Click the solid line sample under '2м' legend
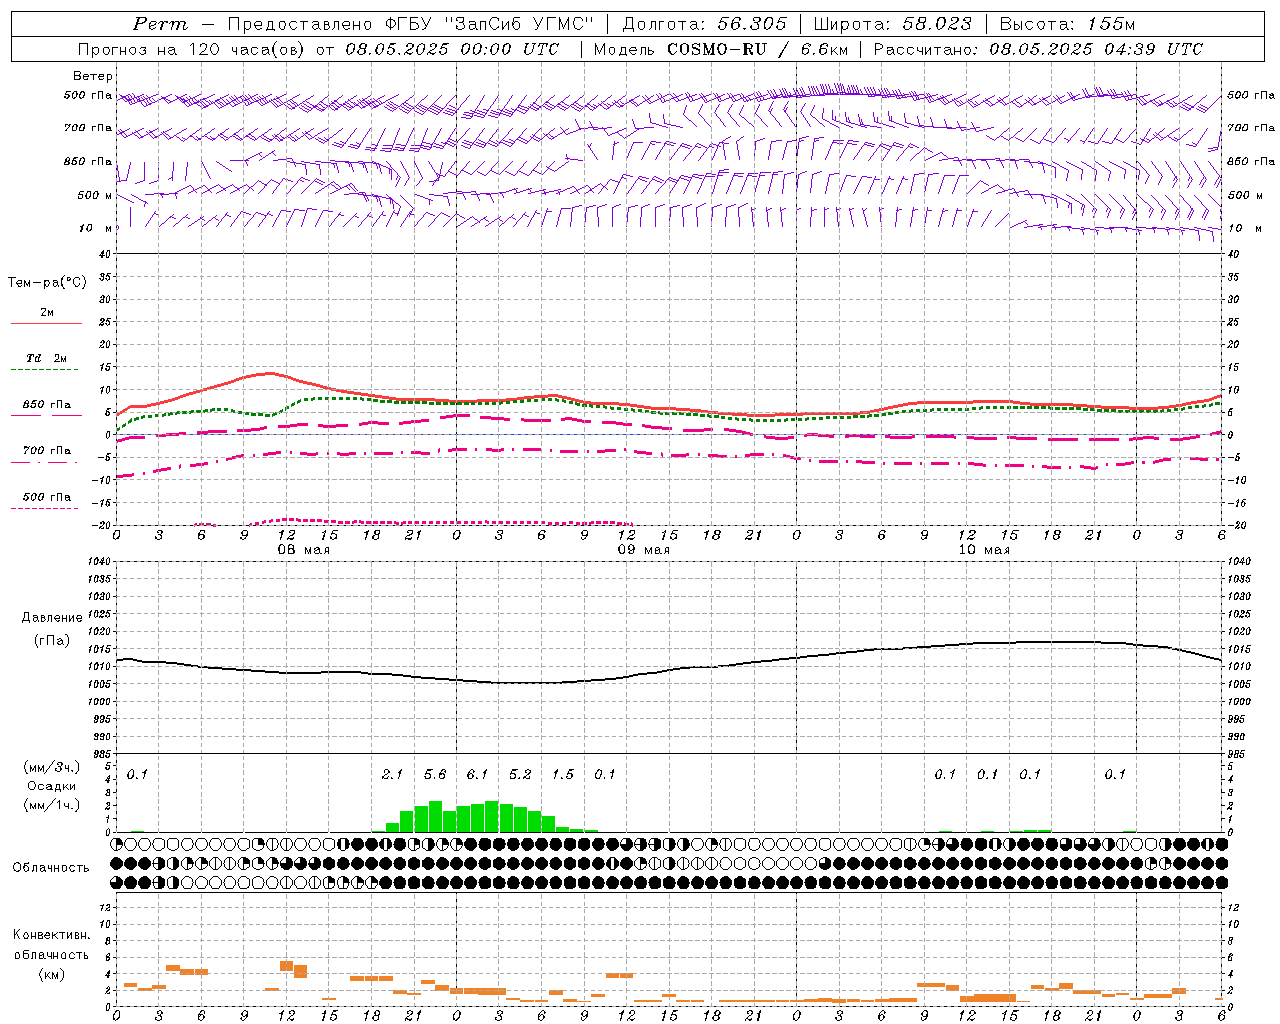Viewport: 1280px width, 1024px height. [47, 324]
